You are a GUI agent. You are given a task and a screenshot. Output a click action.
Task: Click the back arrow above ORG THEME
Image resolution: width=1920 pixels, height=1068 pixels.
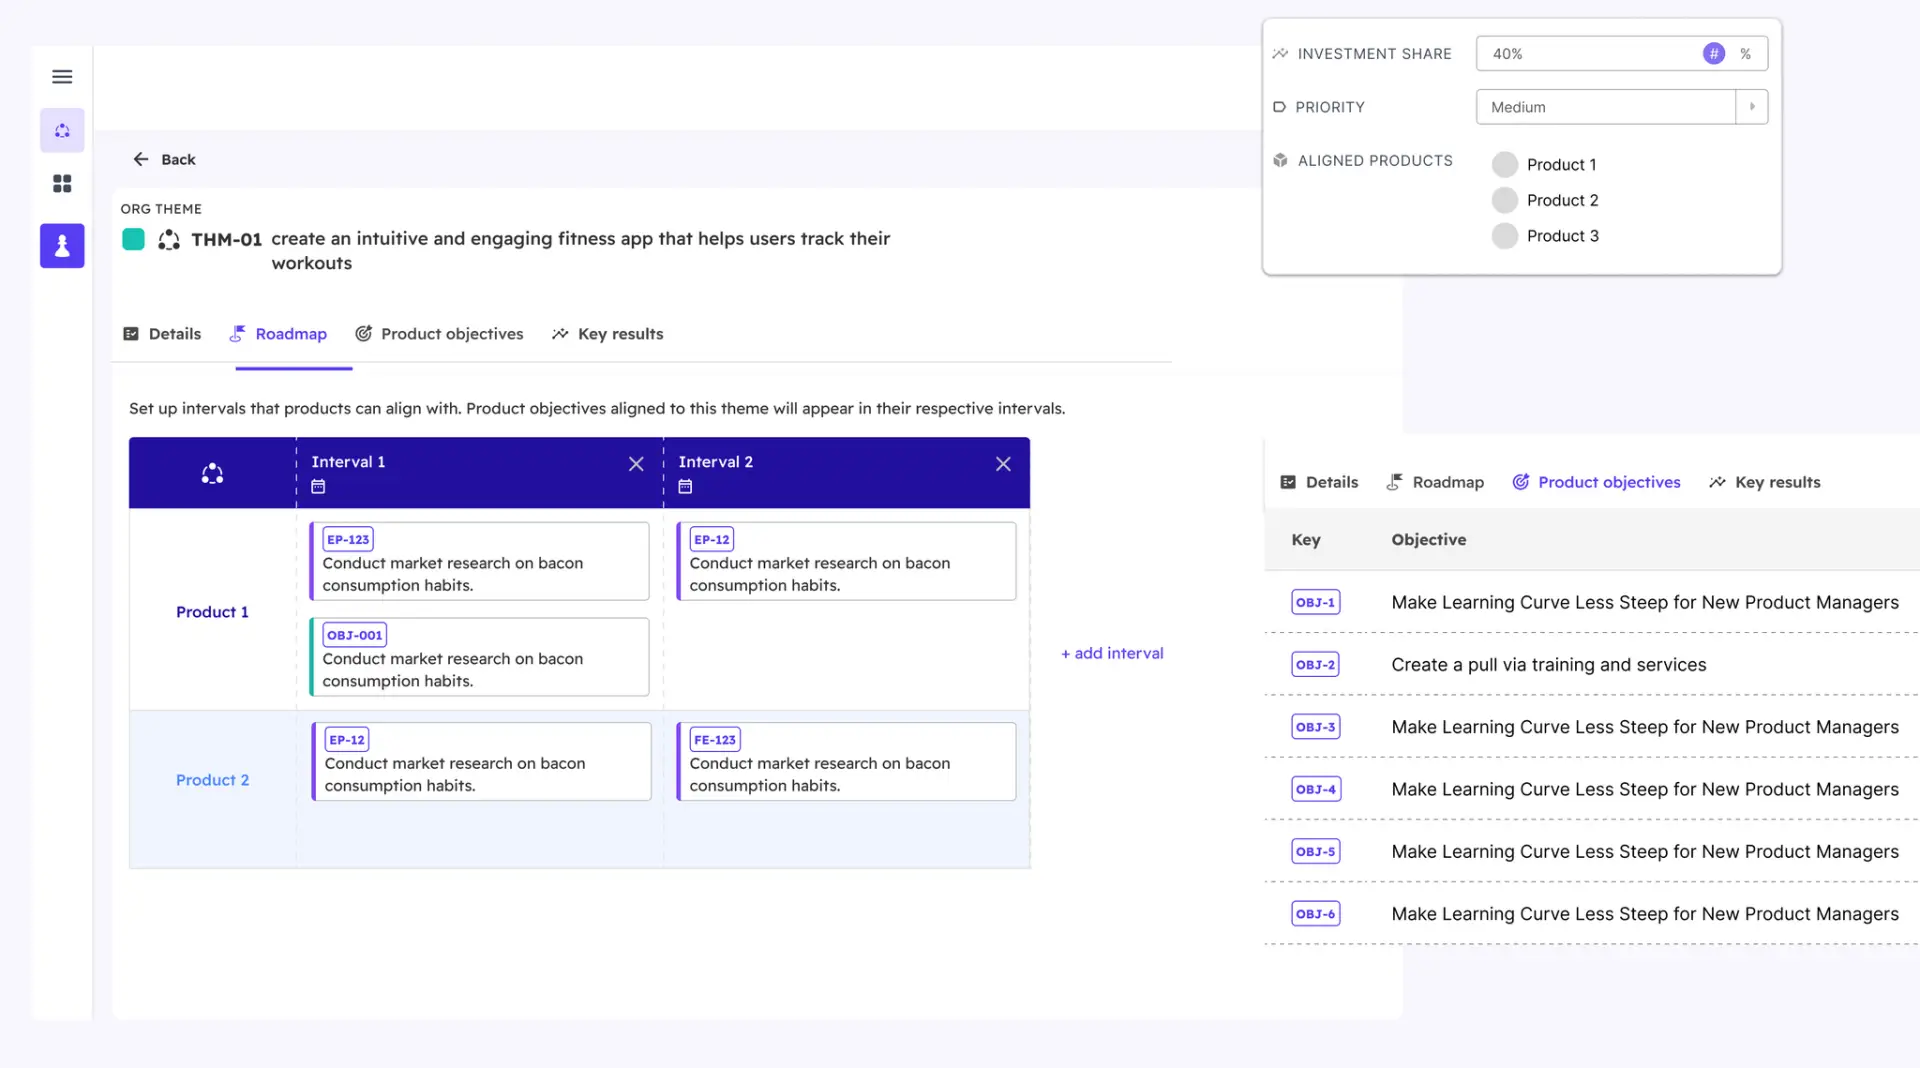coord(141,159)
